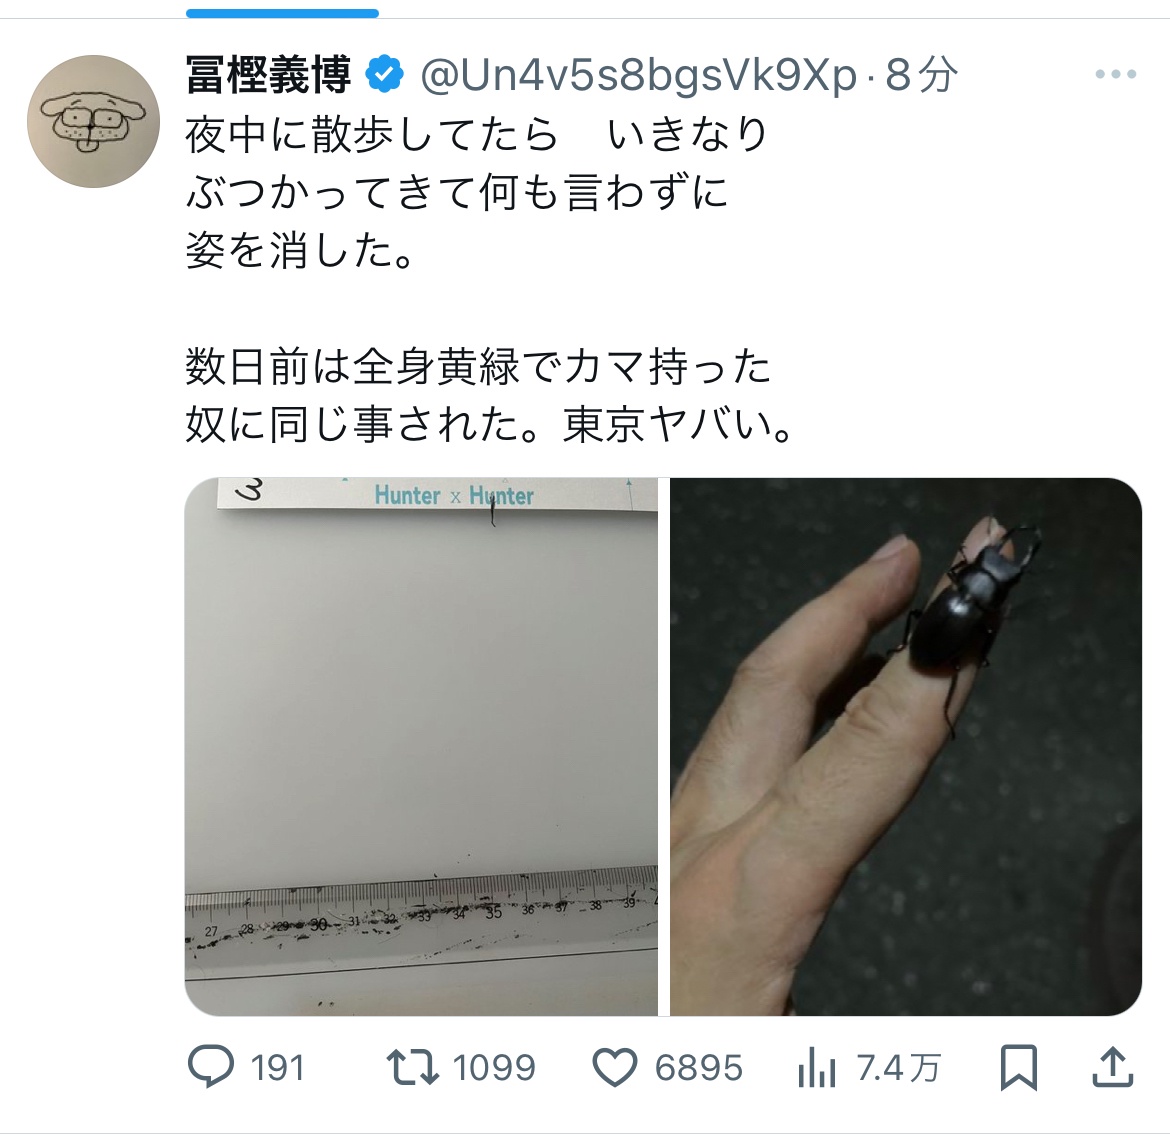Open the reply speech bubble icon
The height and width of the screenshot is (1147, 1170).
[x=210, y=1067]
